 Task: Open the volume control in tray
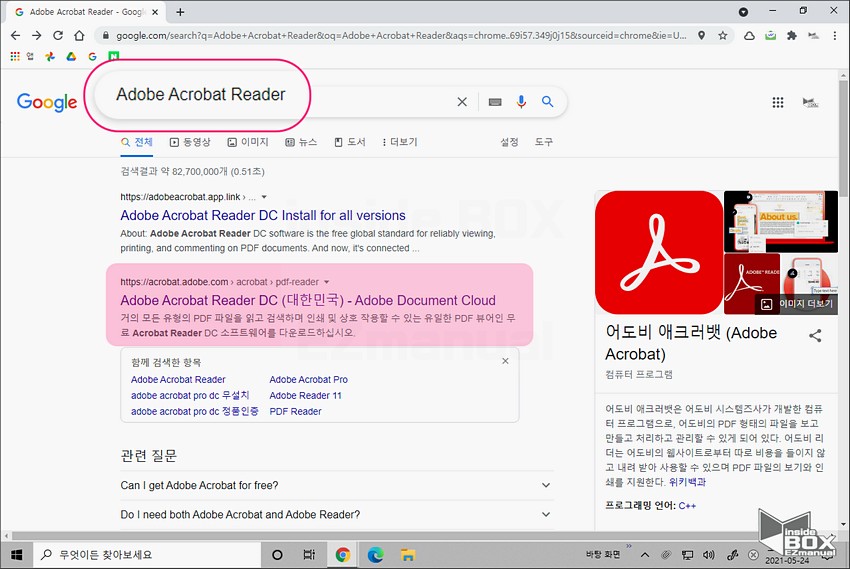(x=709, y=555)
